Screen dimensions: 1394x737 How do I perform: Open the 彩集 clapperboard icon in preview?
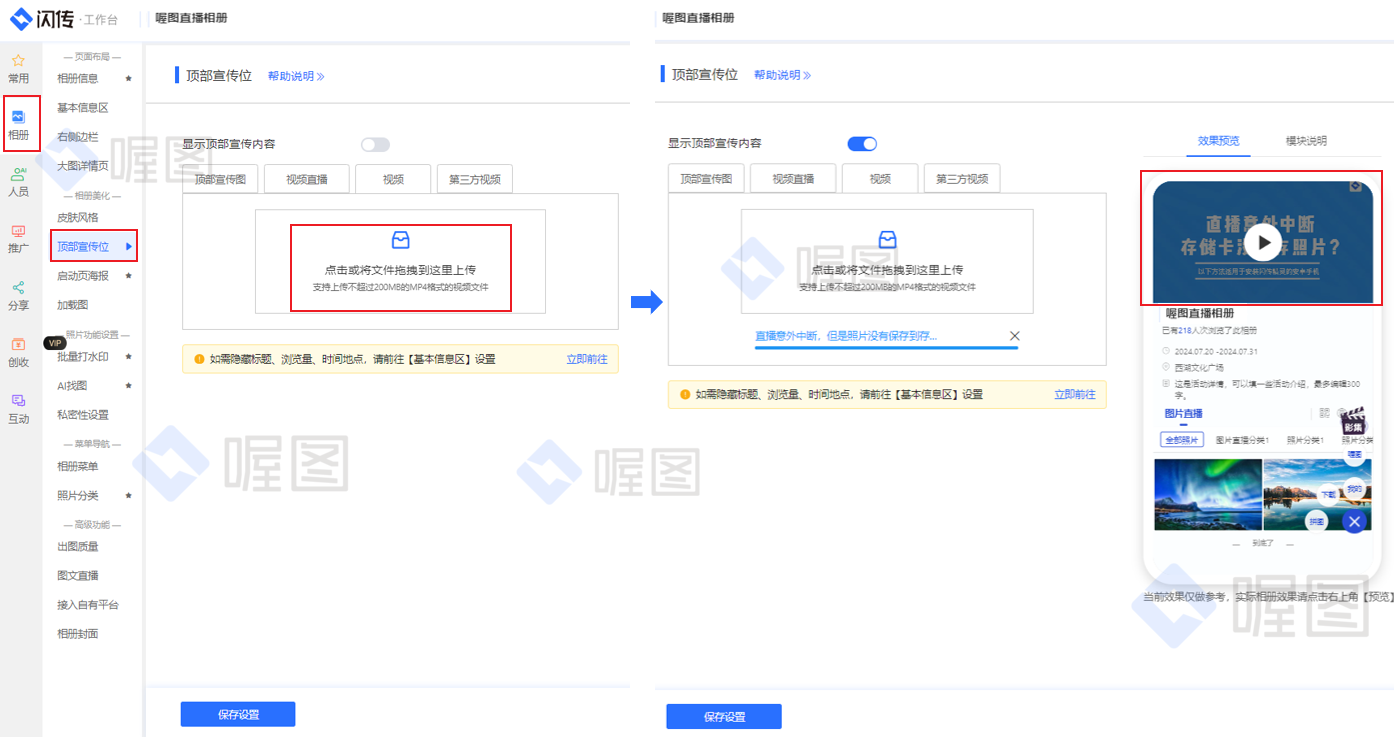tap(1354, 420)
